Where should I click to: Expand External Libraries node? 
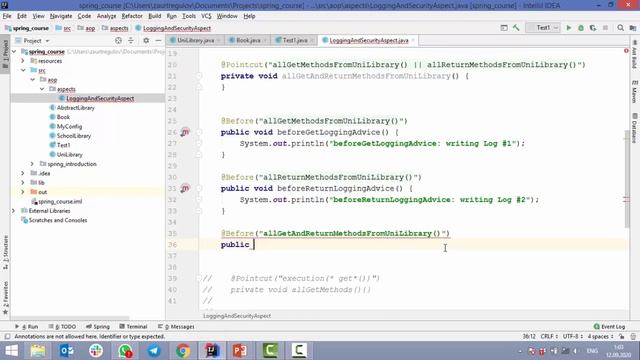point(13,211)
